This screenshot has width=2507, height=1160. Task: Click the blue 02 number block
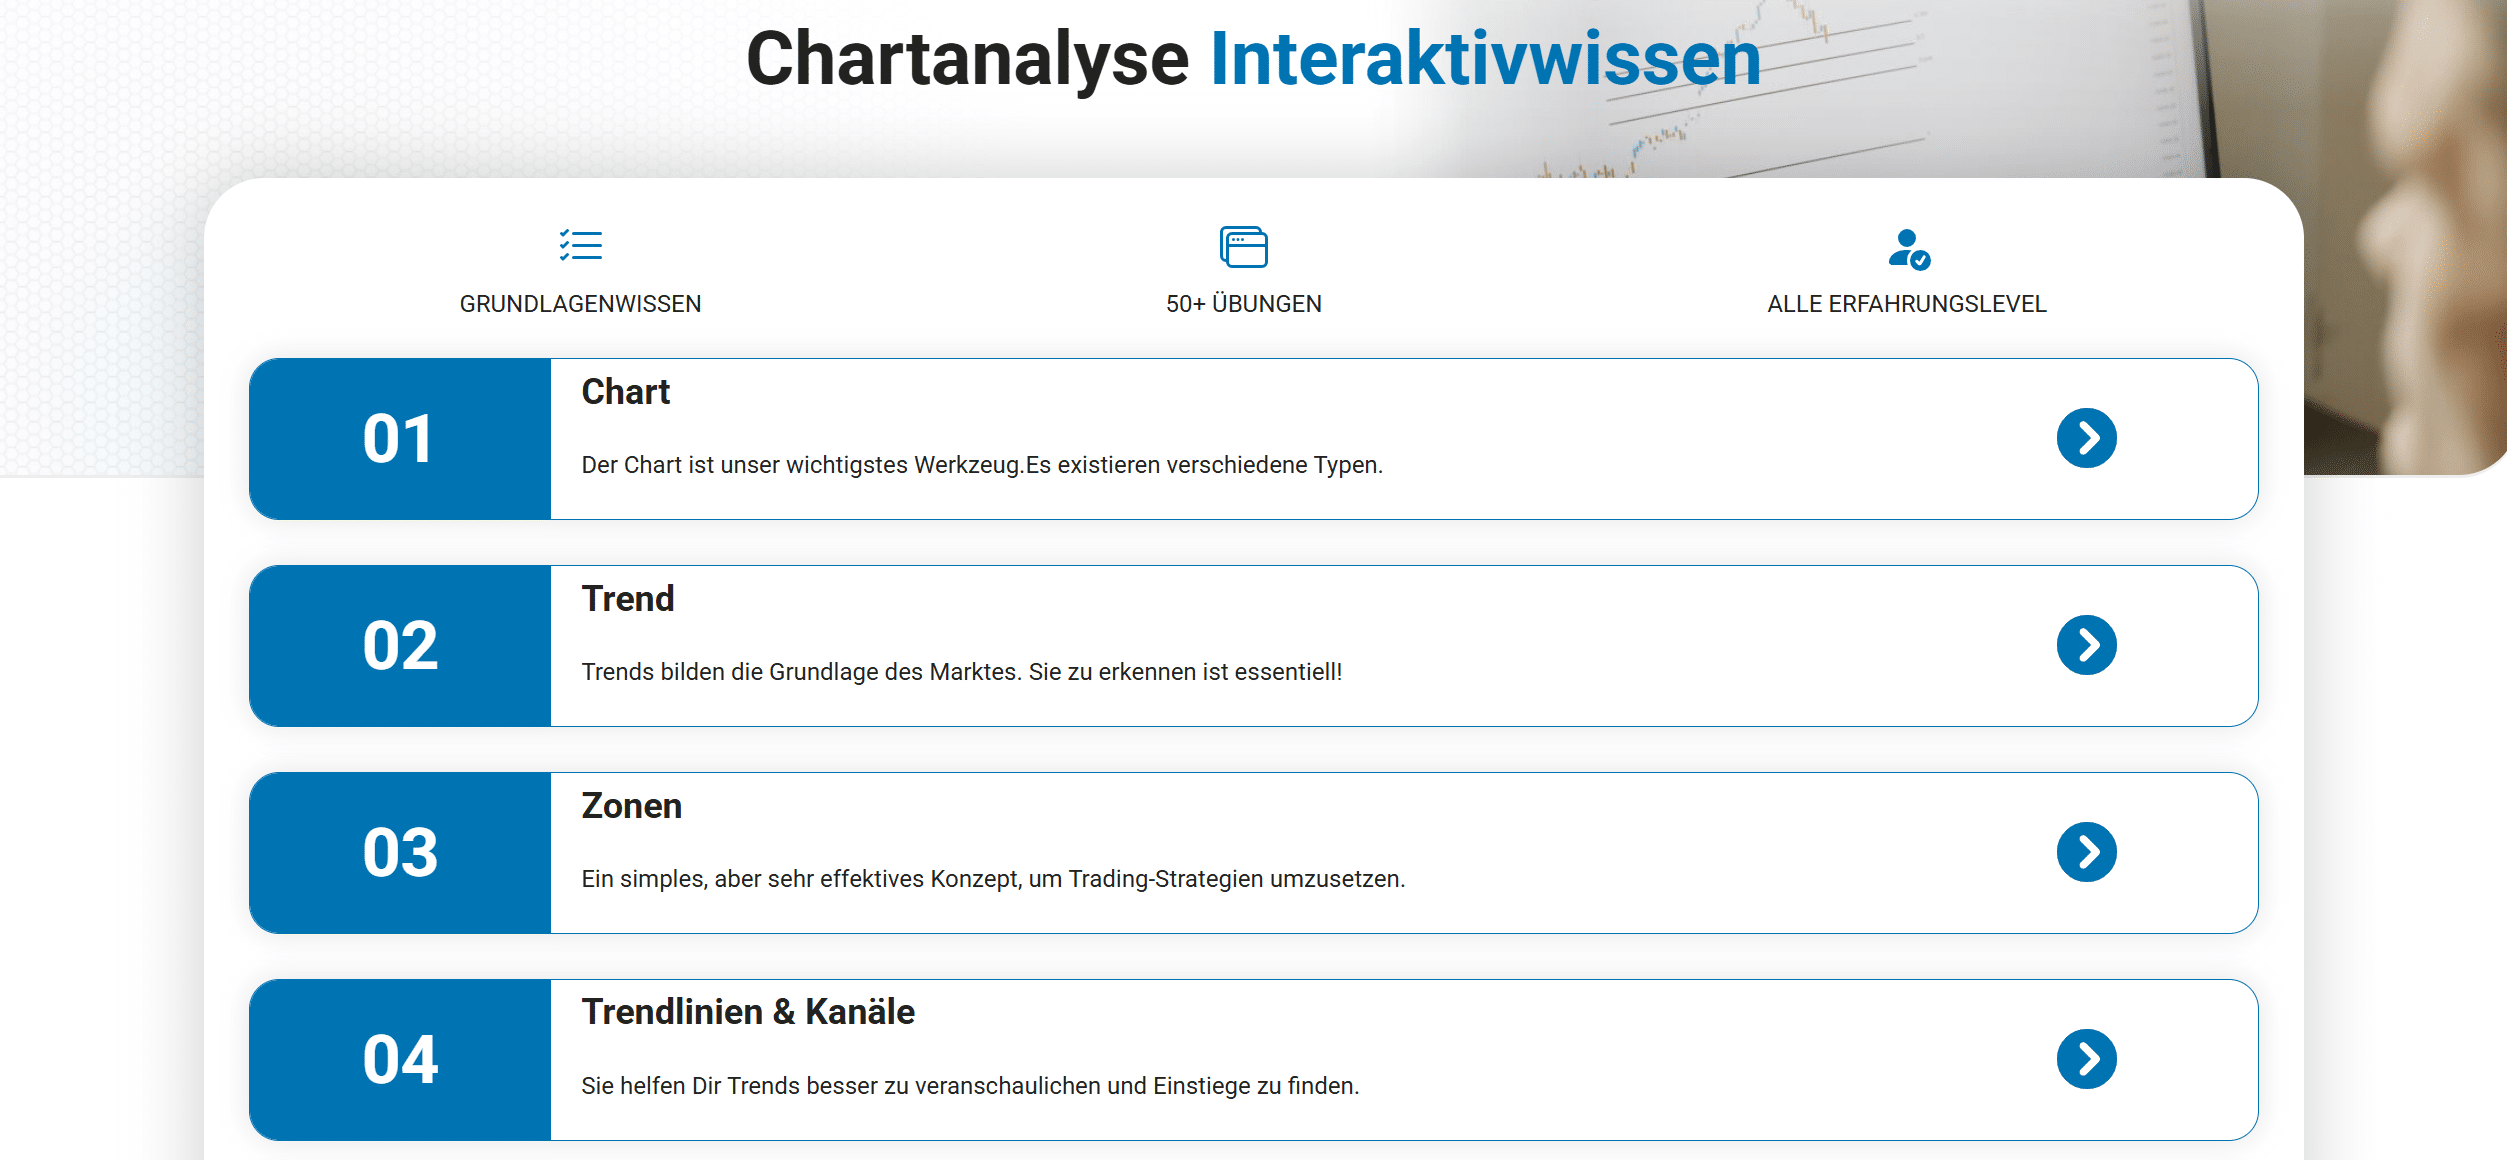[x=400, y=646]
